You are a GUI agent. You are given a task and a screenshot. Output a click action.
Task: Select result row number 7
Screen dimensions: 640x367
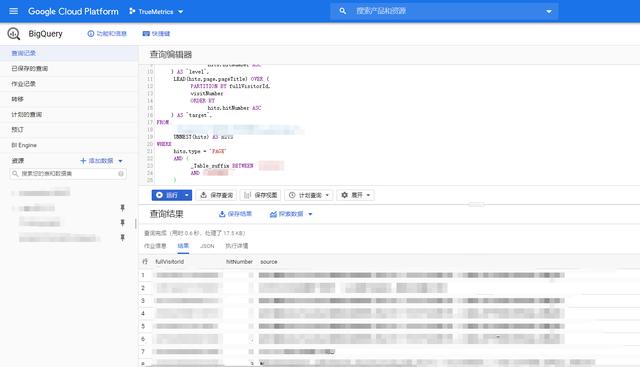point(143,351)
